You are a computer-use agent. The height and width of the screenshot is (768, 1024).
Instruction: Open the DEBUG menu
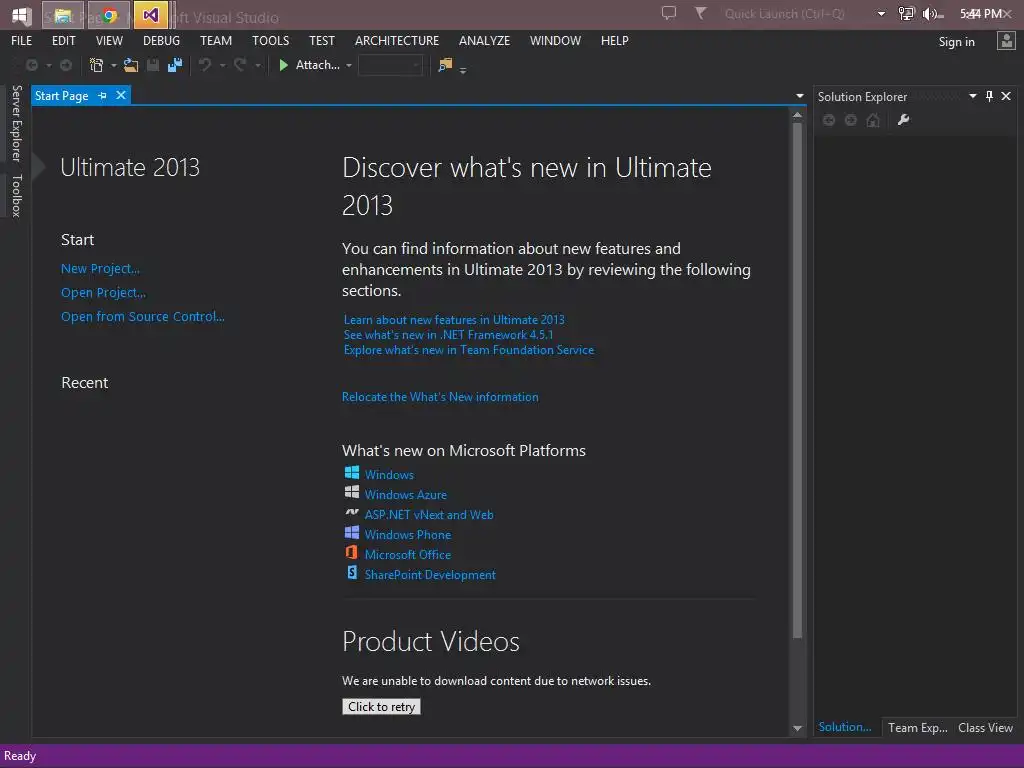coord(161,40)
